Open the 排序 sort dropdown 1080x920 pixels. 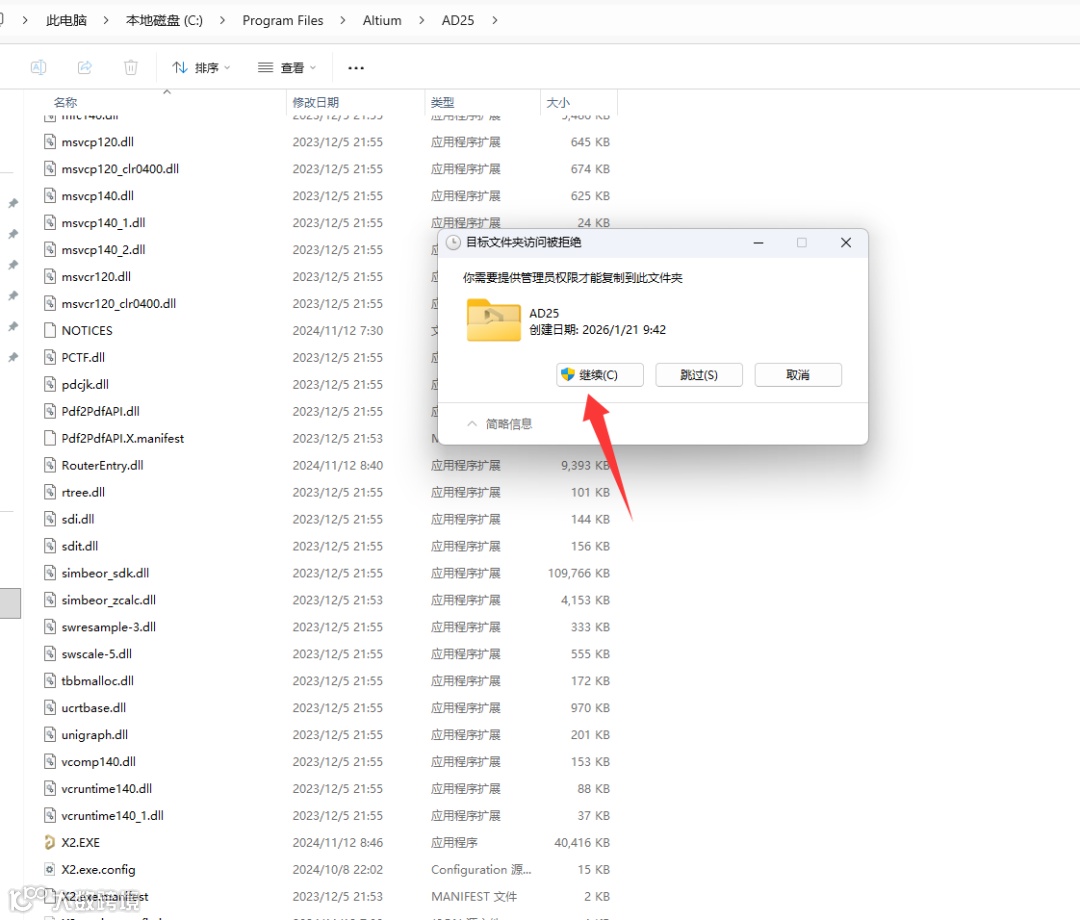click(201, 67)
